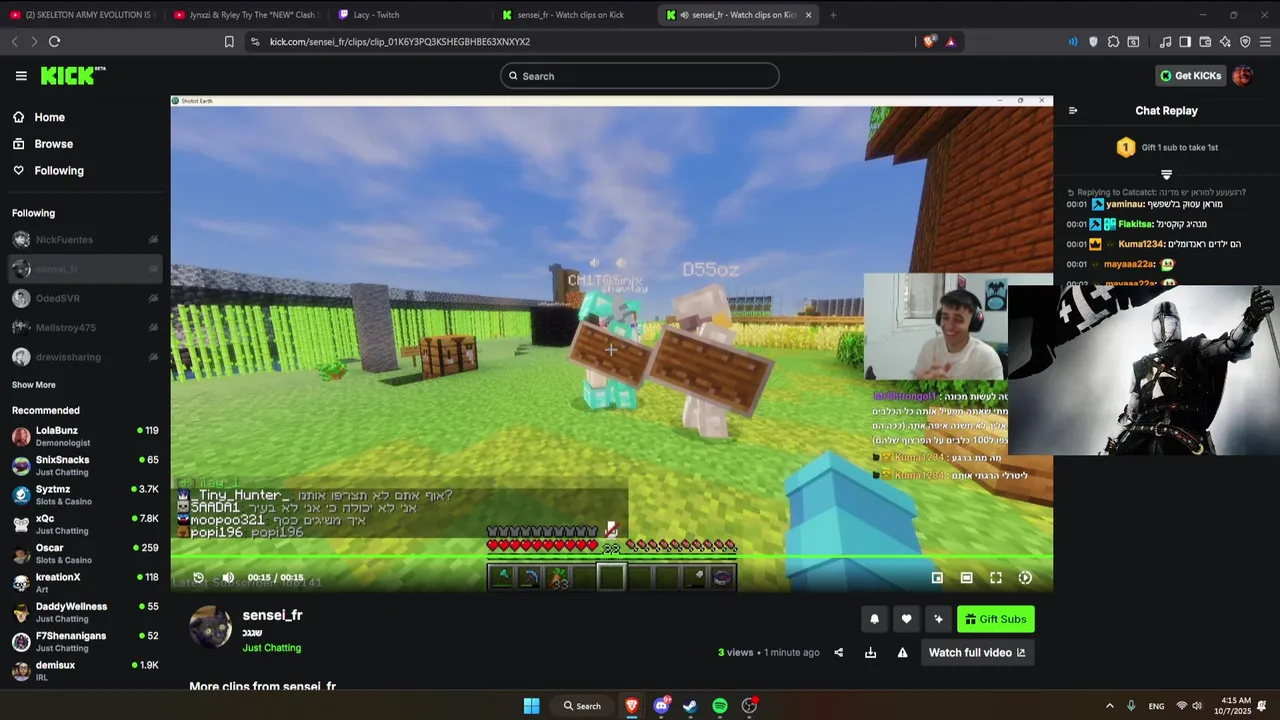Follow sensei_fr with the heart button

coord(906,619)
